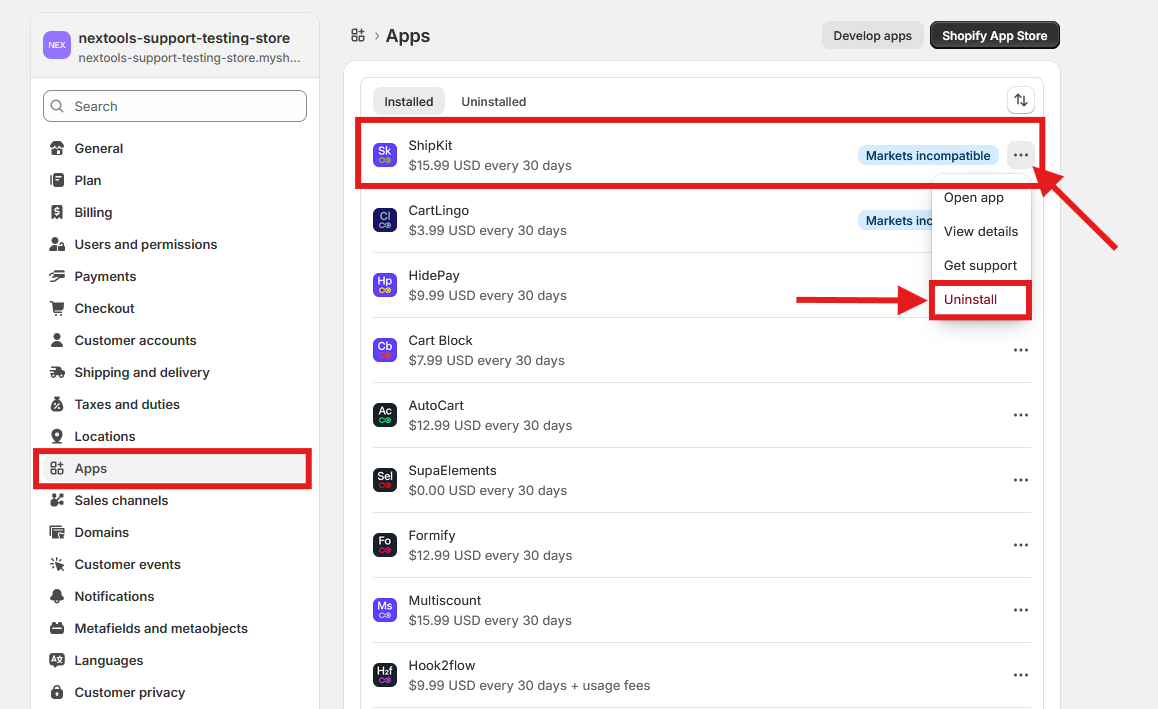1158x709 pixels.
Task: Click the Cart Block app icon
Action: [x=385, y=350]
